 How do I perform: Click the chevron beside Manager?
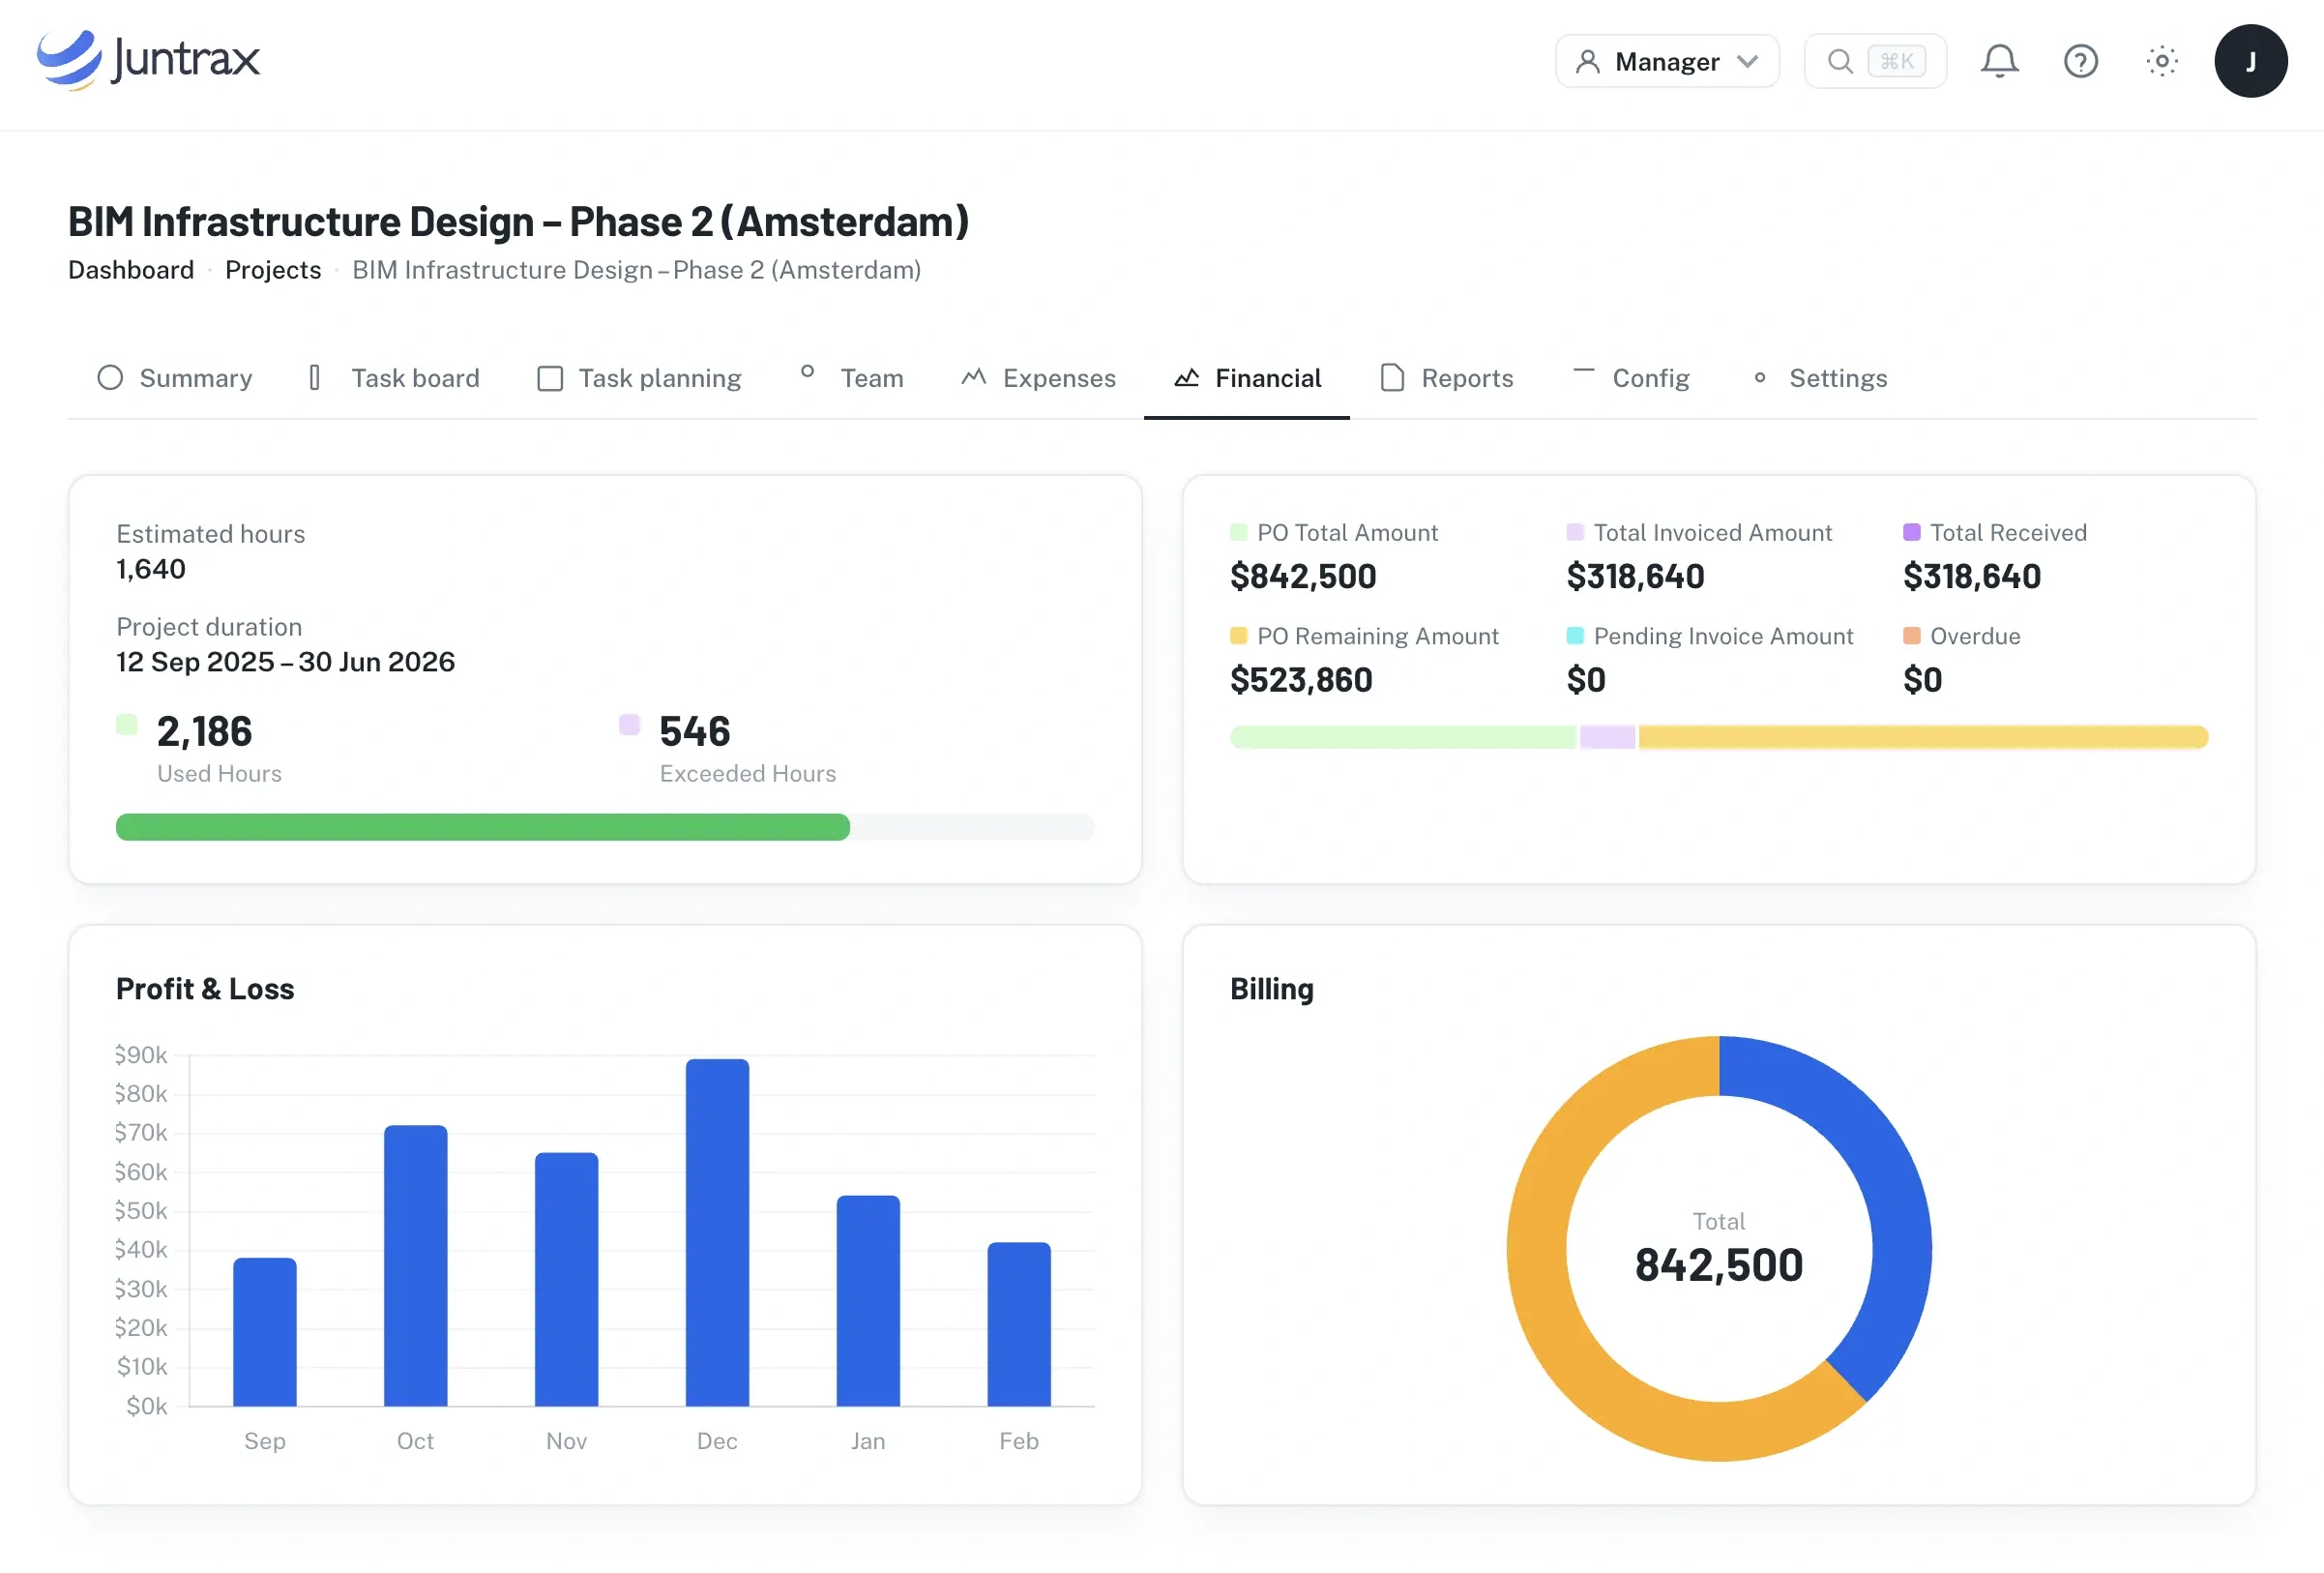click(1747, 61)
